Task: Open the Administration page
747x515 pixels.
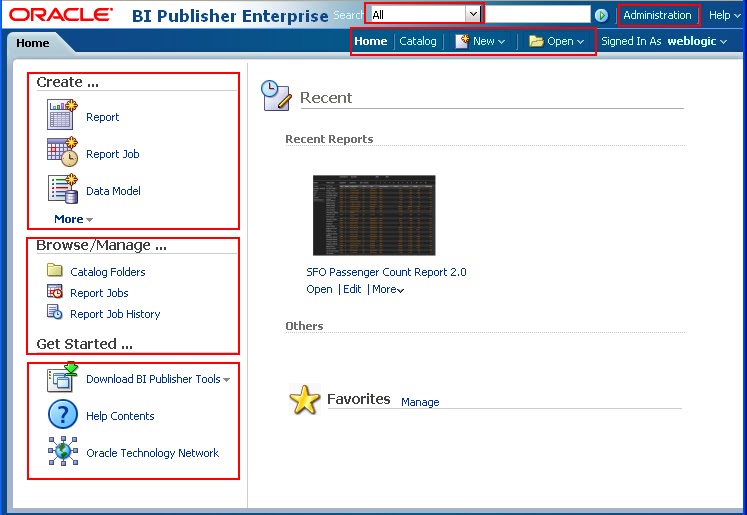Action: (657, 15)
